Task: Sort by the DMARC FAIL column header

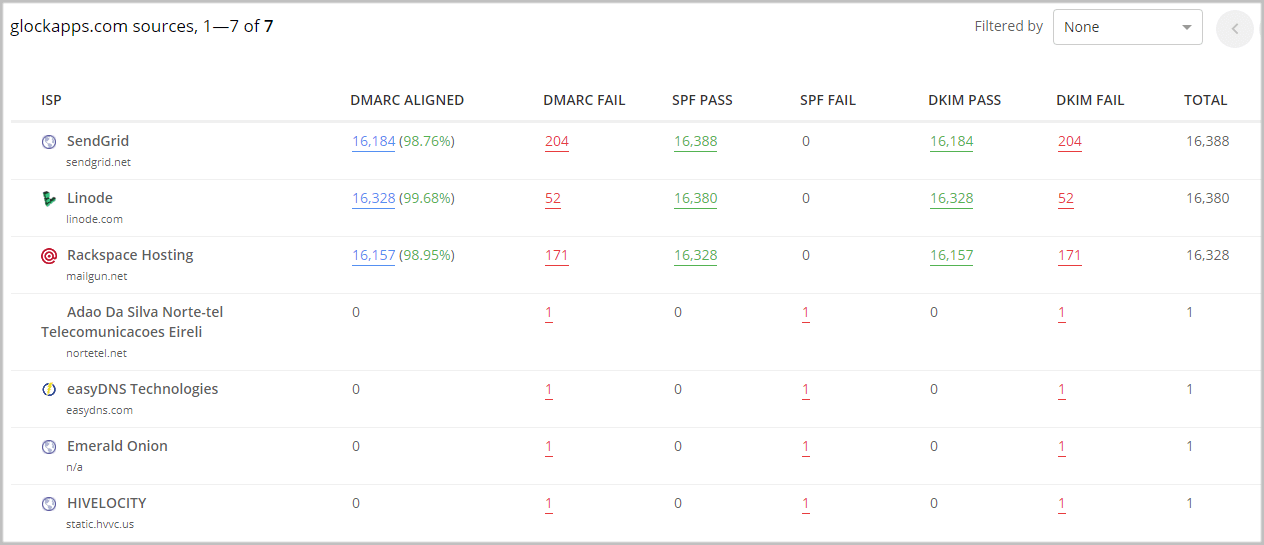Action: (x=584, y=100)
